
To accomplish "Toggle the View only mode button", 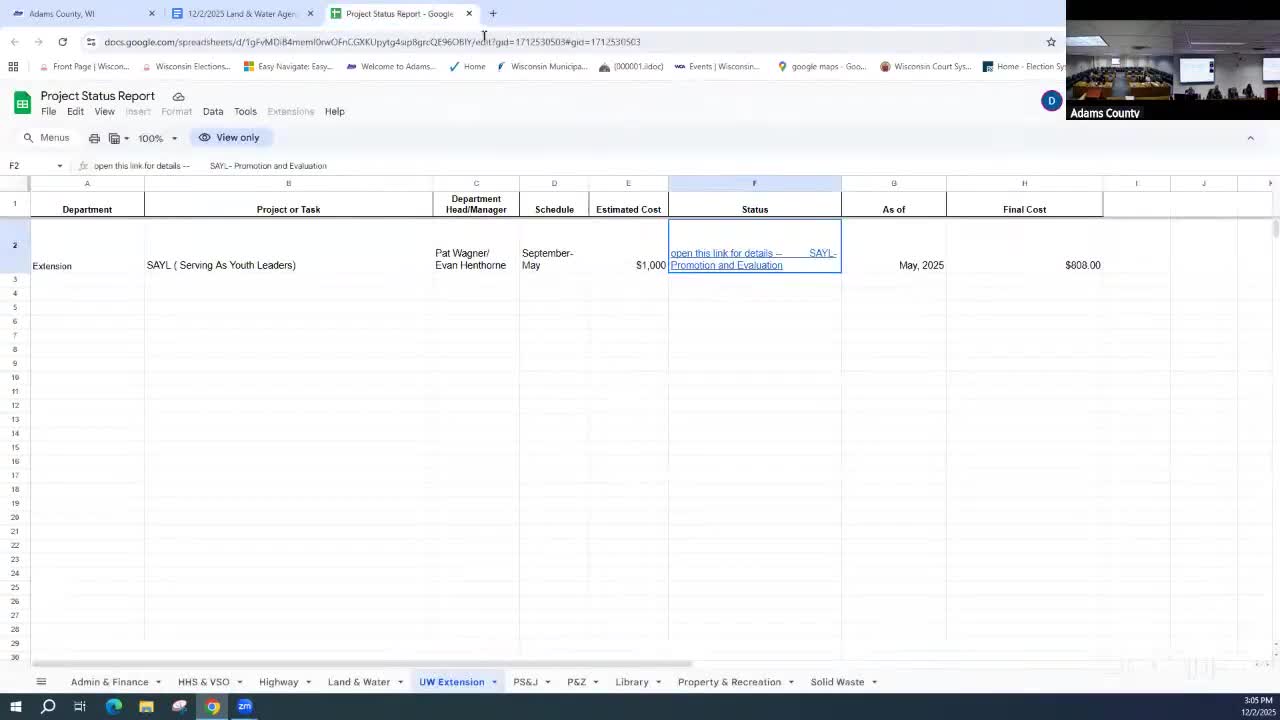I will point(229,138).
